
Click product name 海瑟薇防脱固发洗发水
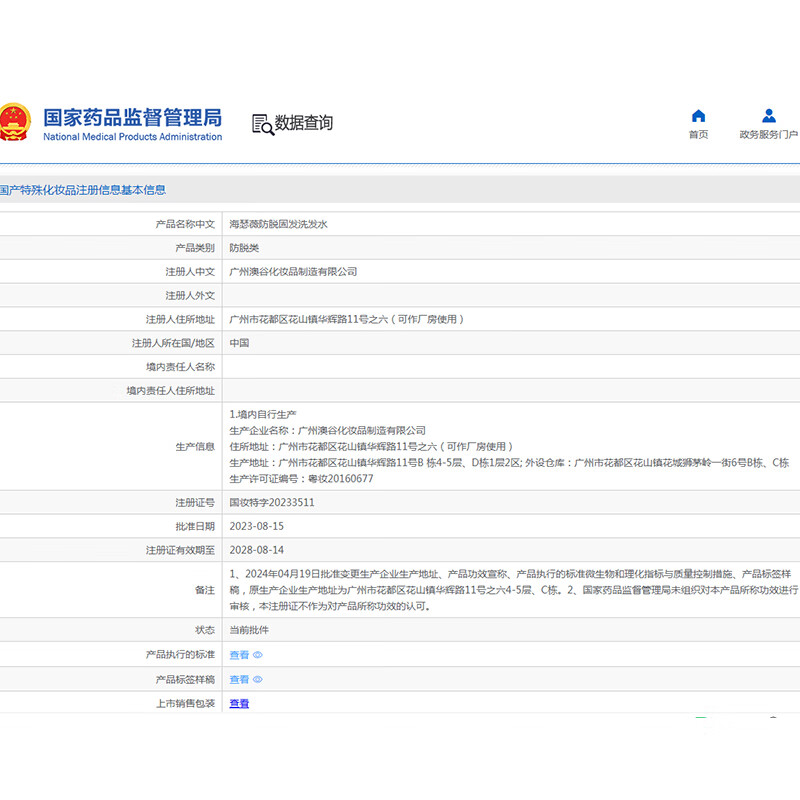pyautogui.click(x=278, y=224)
